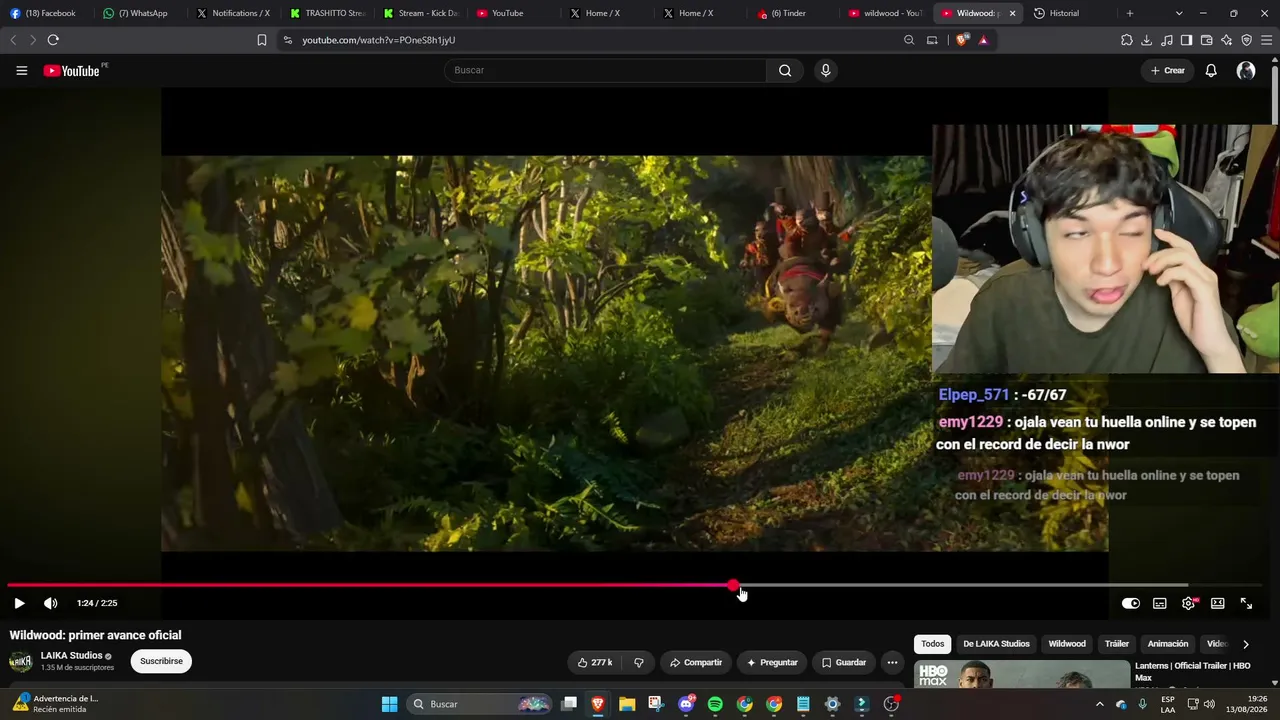Image resolution: width=1280 pixels, height=720 pixels.
Task: Open the Crear menu
Action: (1167, 70)
